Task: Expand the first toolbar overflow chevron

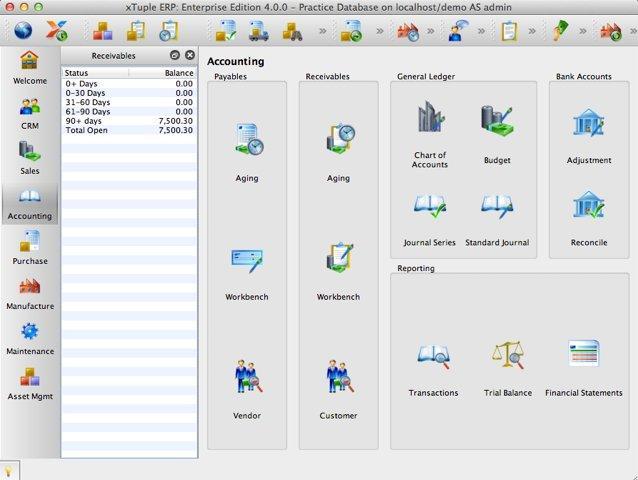Action: pyautogui.click(x=322, y=31)
